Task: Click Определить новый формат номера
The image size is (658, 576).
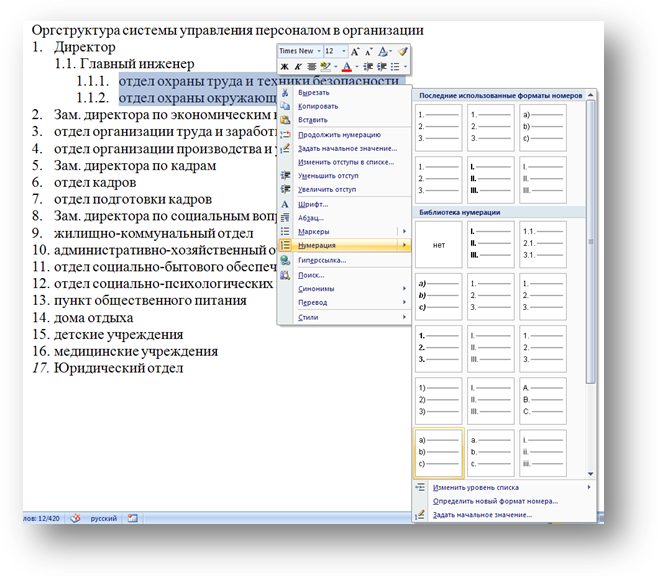Action: [495, 501]
